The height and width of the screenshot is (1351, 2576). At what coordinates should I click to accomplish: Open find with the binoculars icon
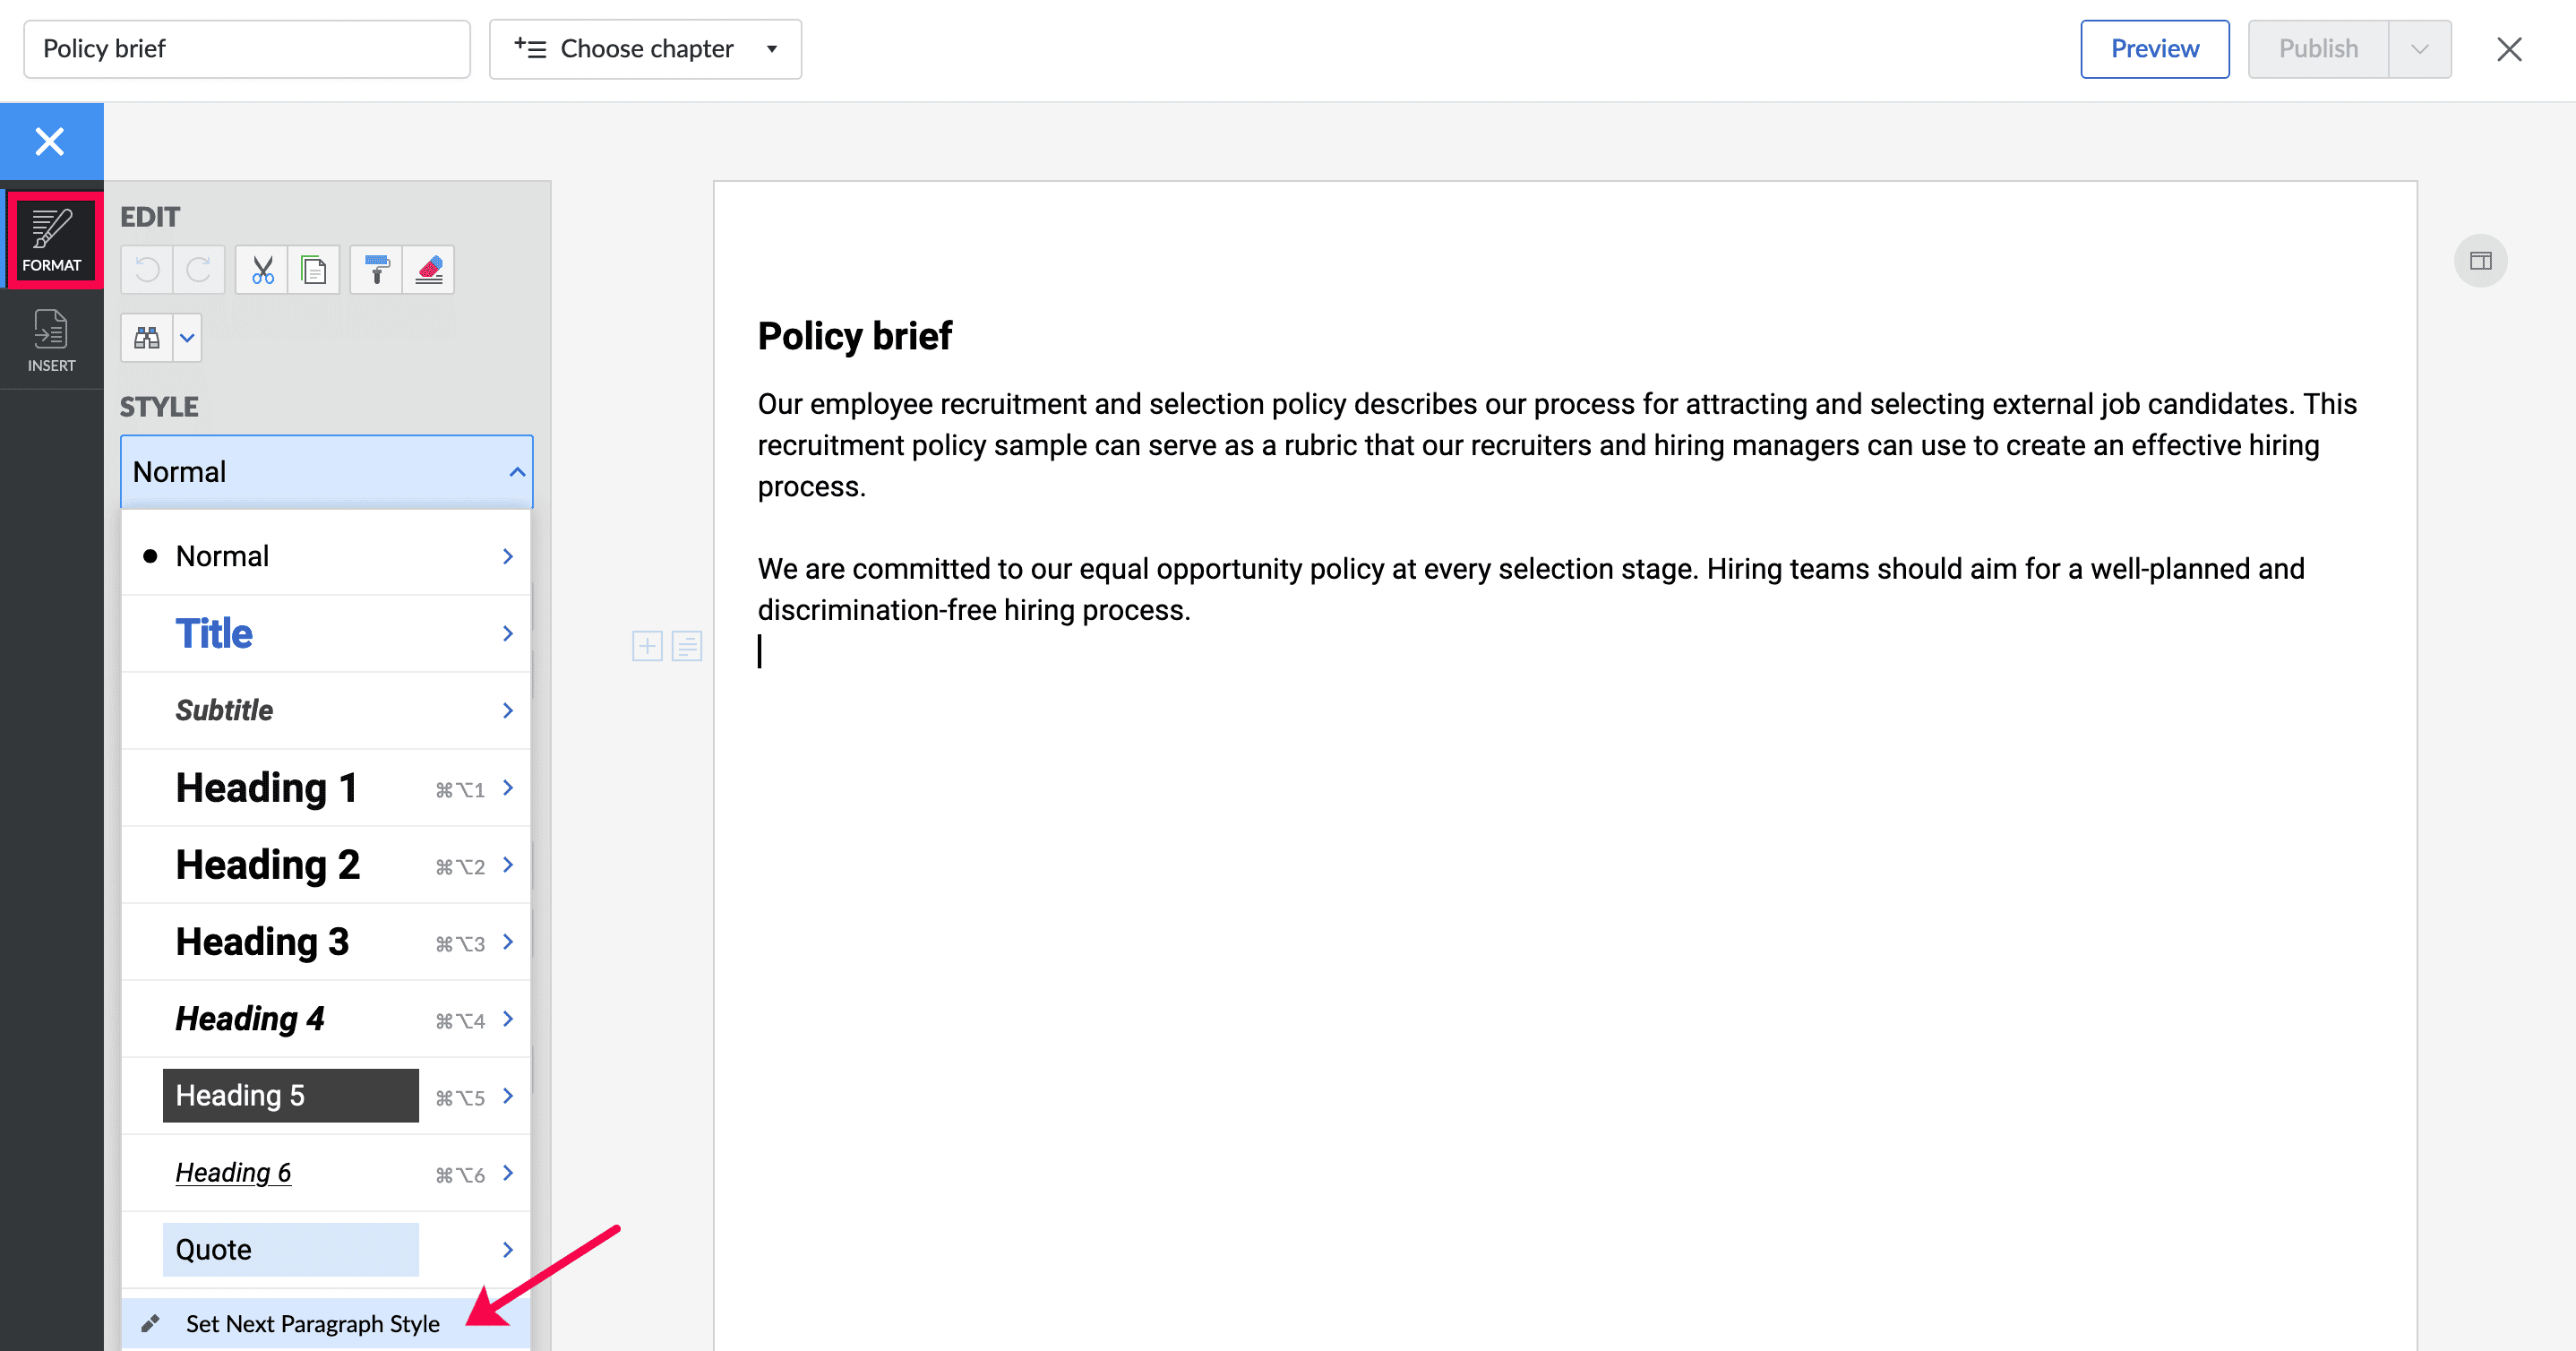(147, 338)
